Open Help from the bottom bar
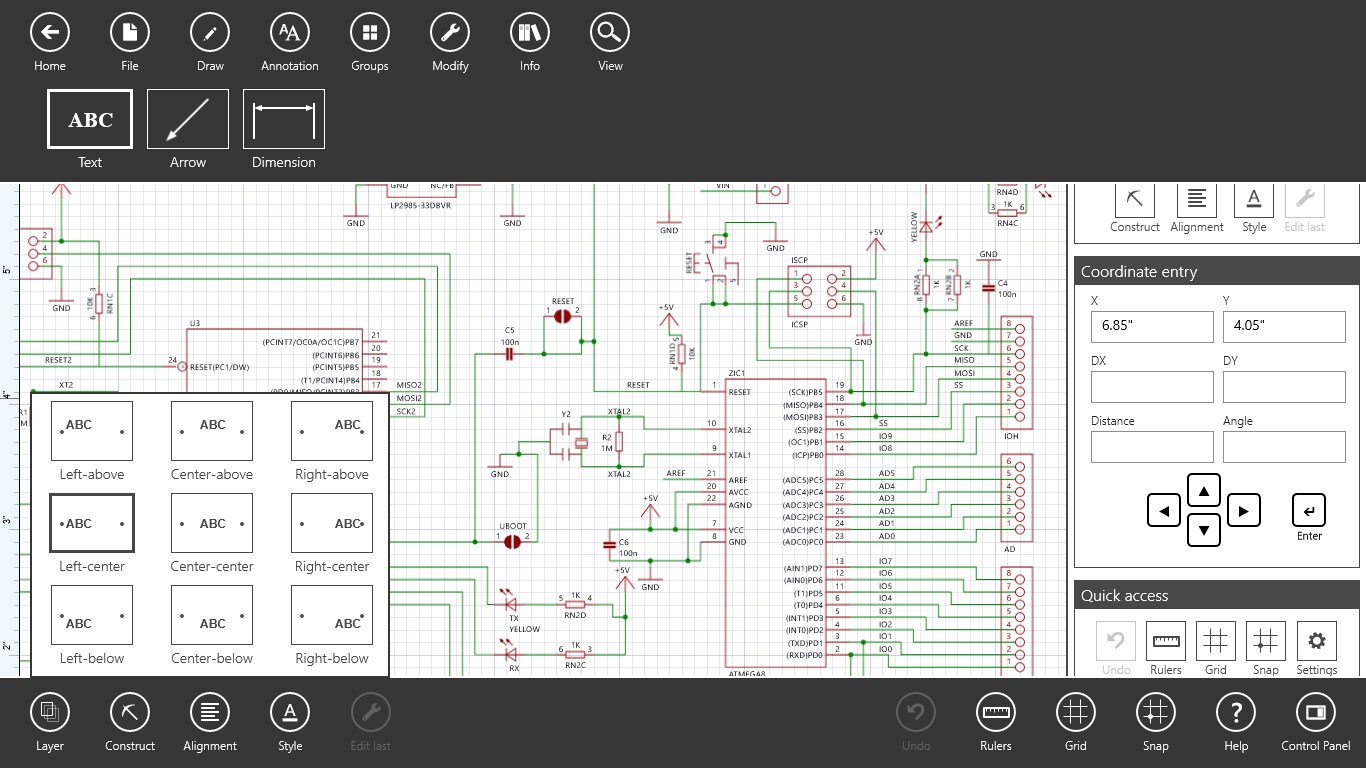The height and width of the screenshot is (768, 1366). pyautogui.click(x=1235, y=714)
